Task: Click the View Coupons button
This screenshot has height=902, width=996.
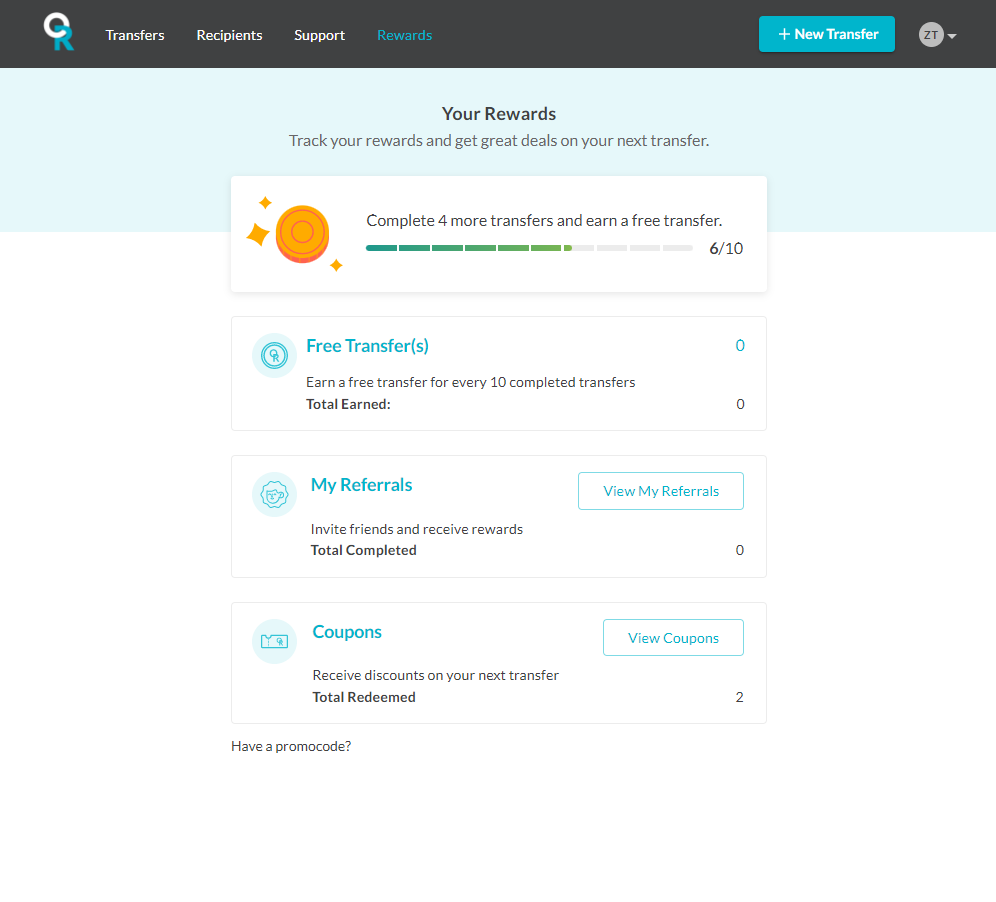Action: 673,638
